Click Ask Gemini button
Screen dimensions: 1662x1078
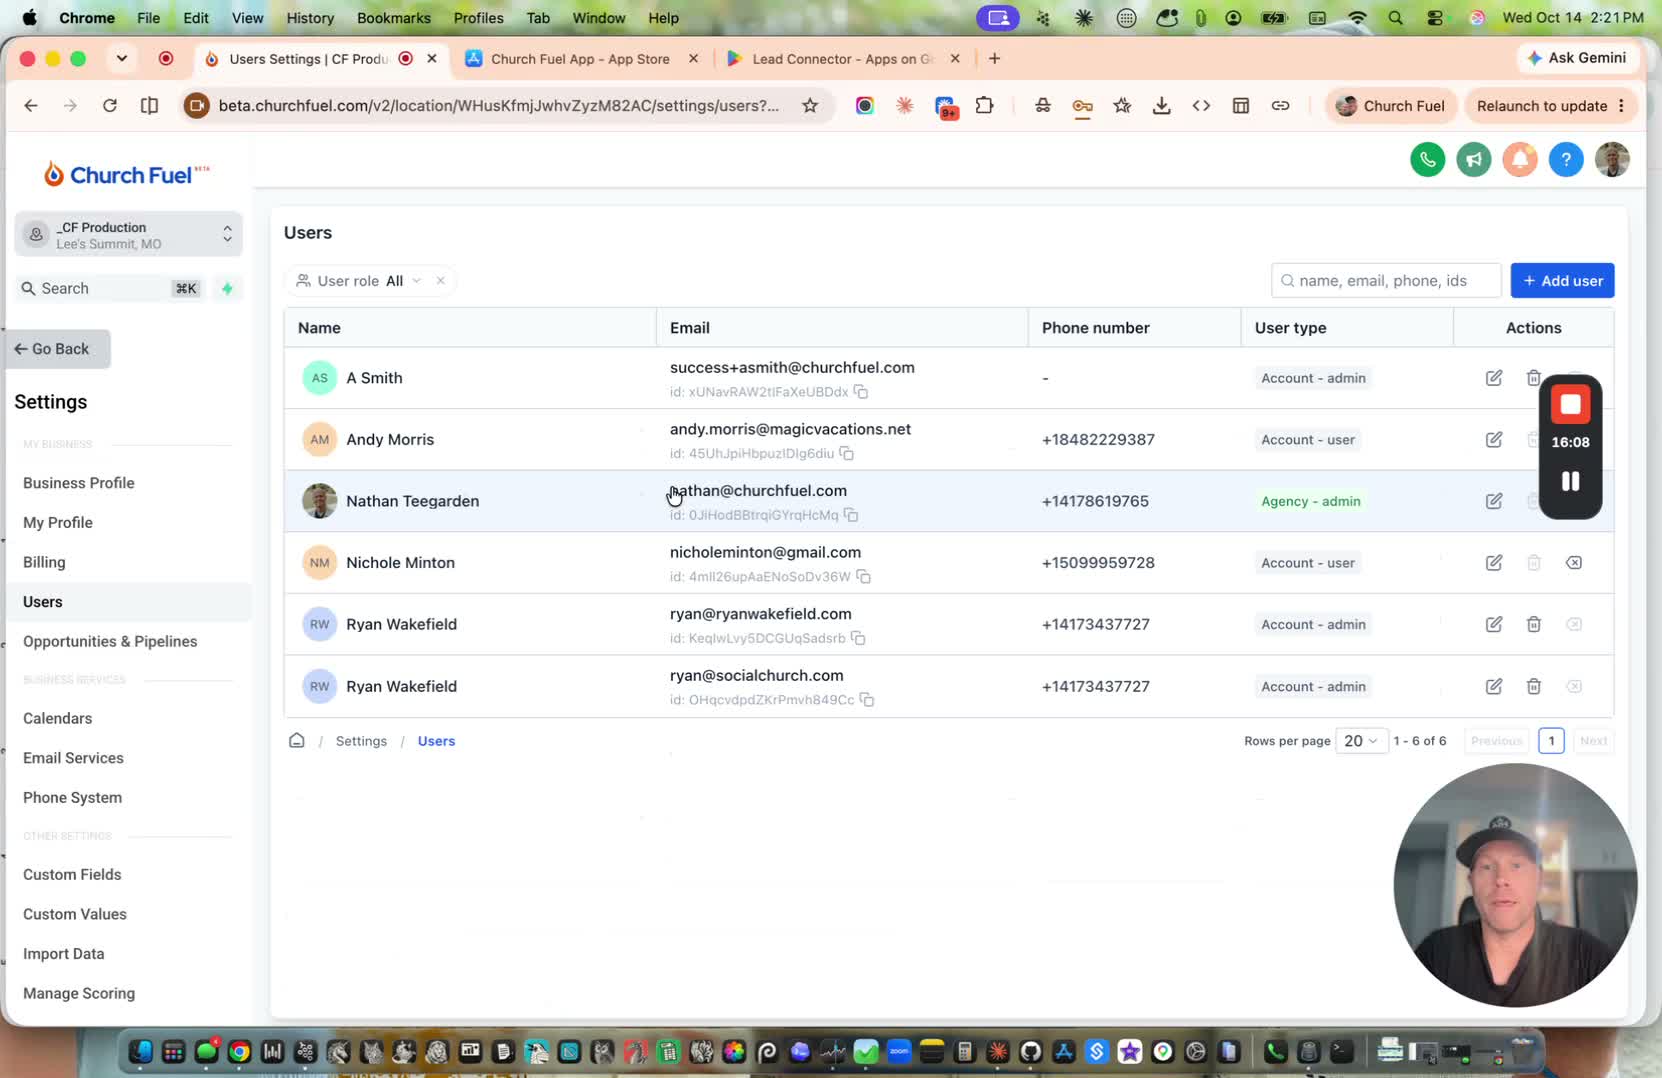1577,58
